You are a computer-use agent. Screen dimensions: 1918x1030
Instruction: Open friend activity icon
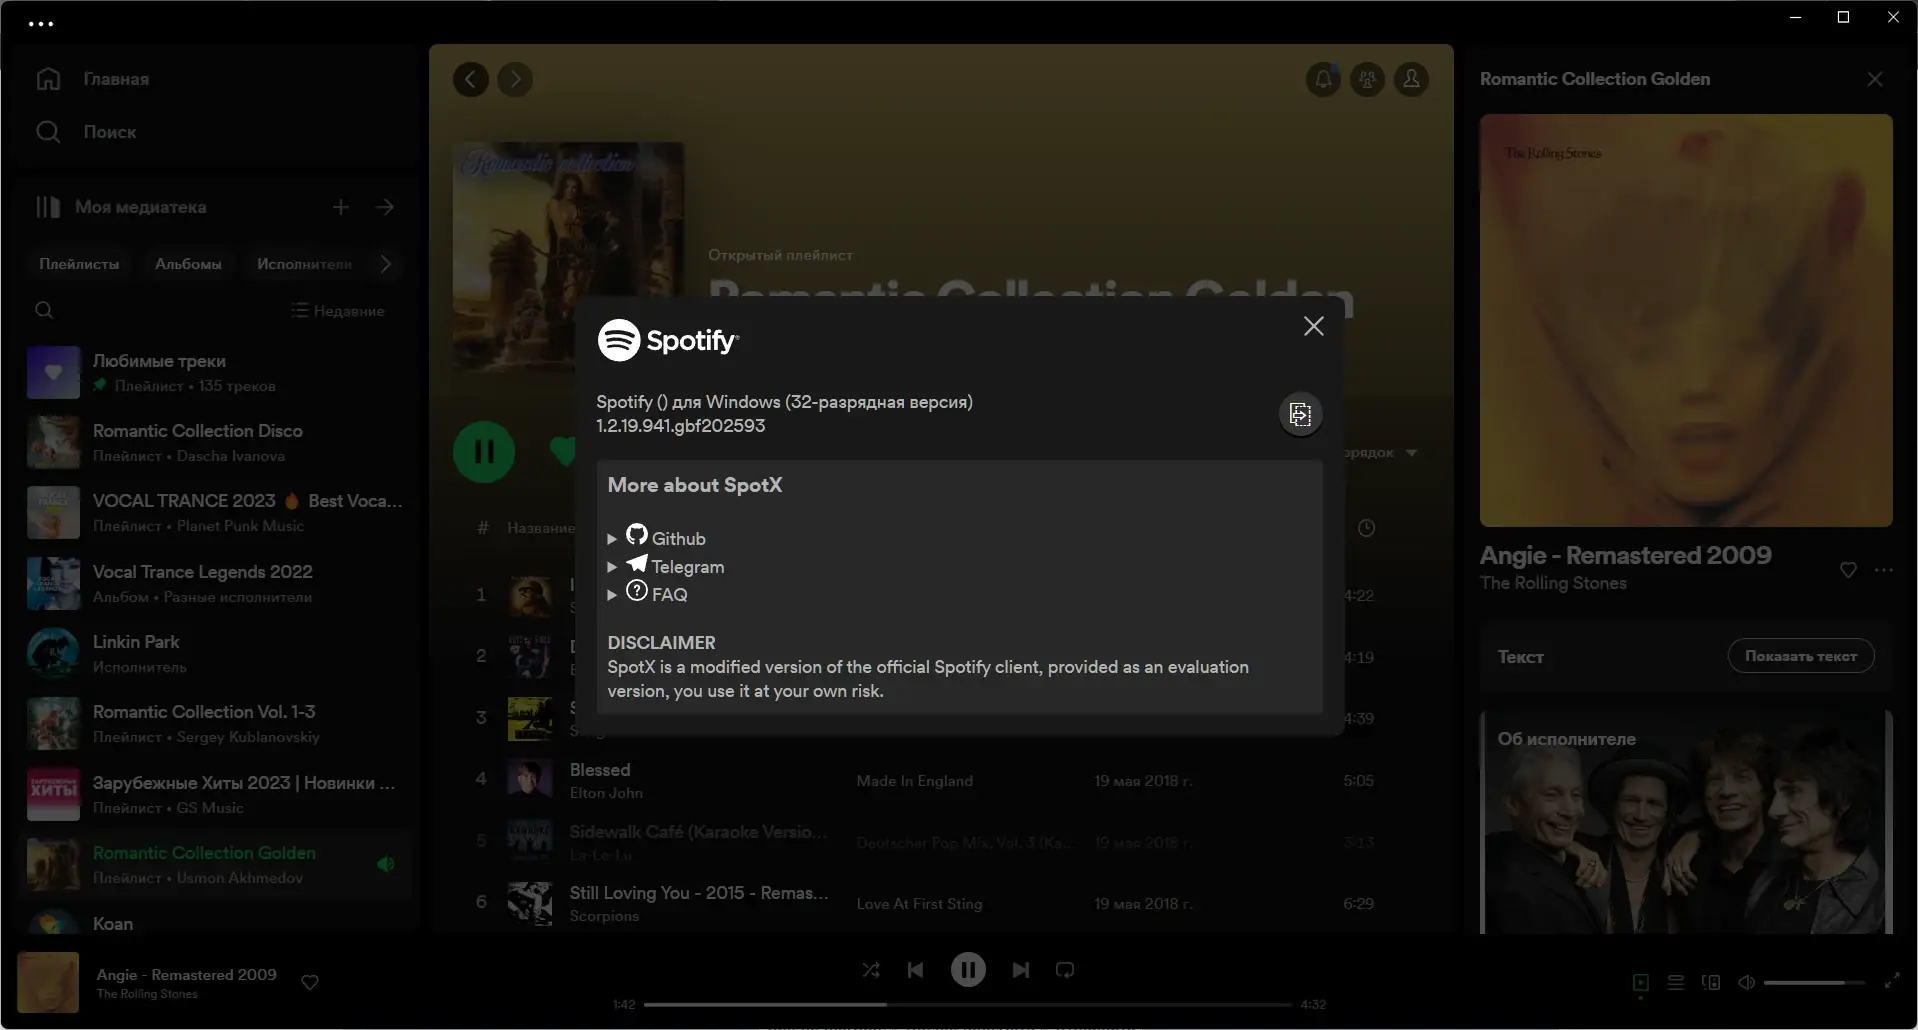(x=1367, y=79)
